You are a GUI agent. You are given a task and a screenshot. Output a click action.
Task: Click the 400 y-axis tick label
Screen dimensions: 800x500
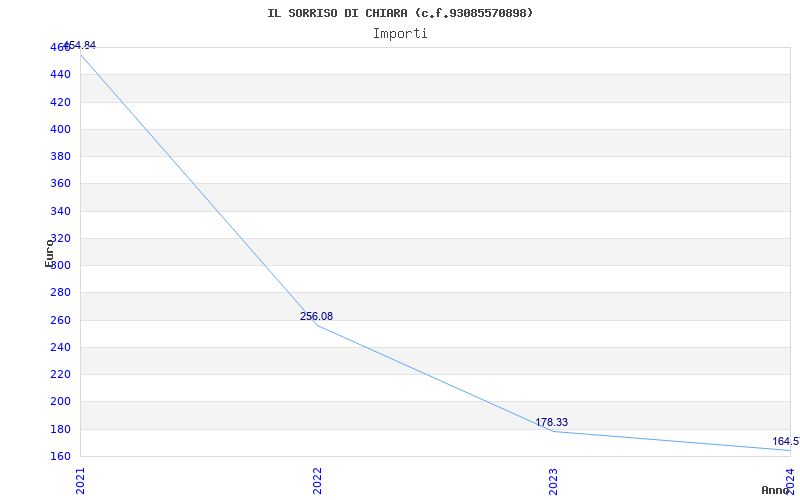(x=60, y=130)
